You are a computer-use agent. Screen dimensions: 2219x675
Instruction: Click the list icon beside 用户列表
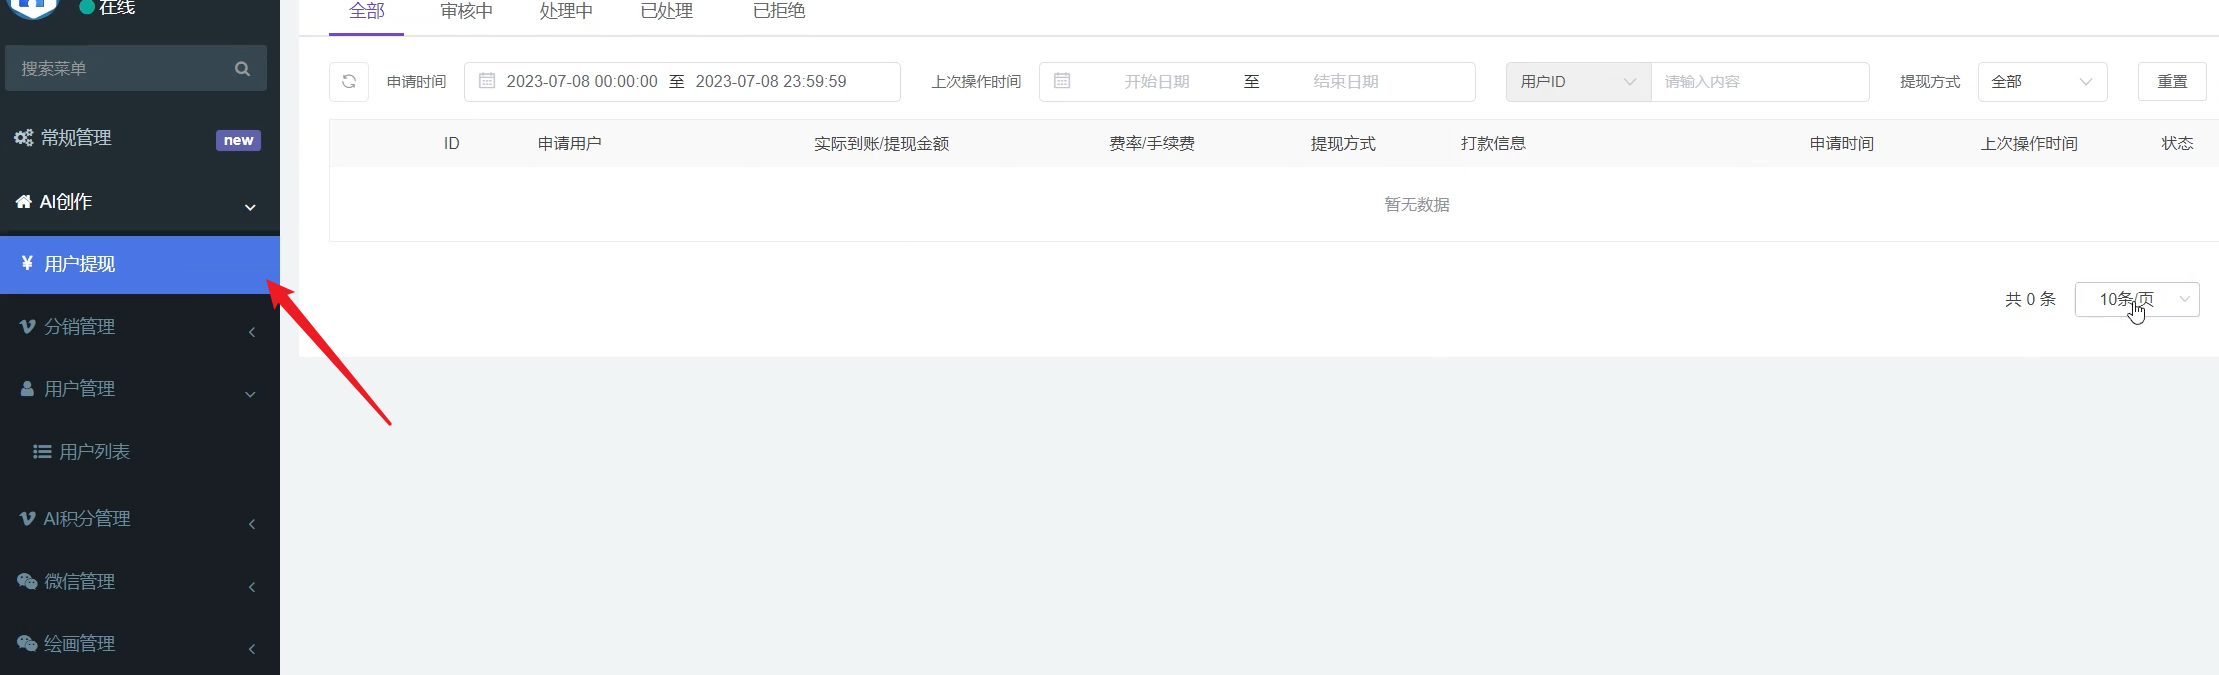[x=42, y=452]
